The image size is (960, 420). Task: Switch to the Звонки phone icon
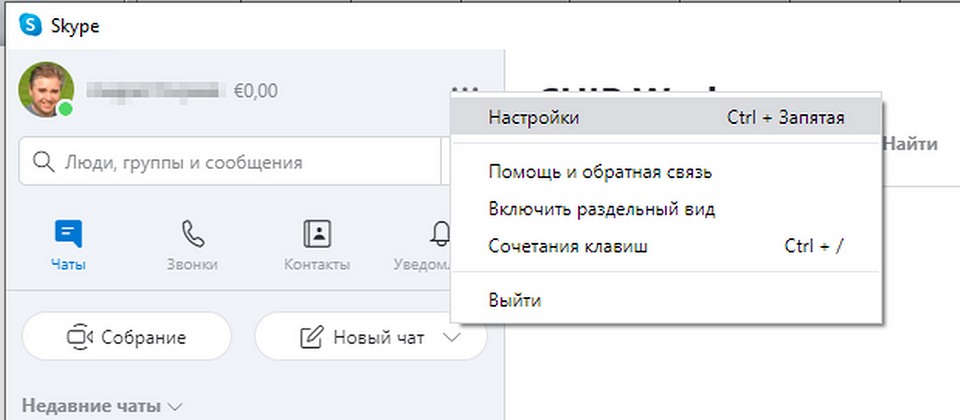(x=192, y=235)
